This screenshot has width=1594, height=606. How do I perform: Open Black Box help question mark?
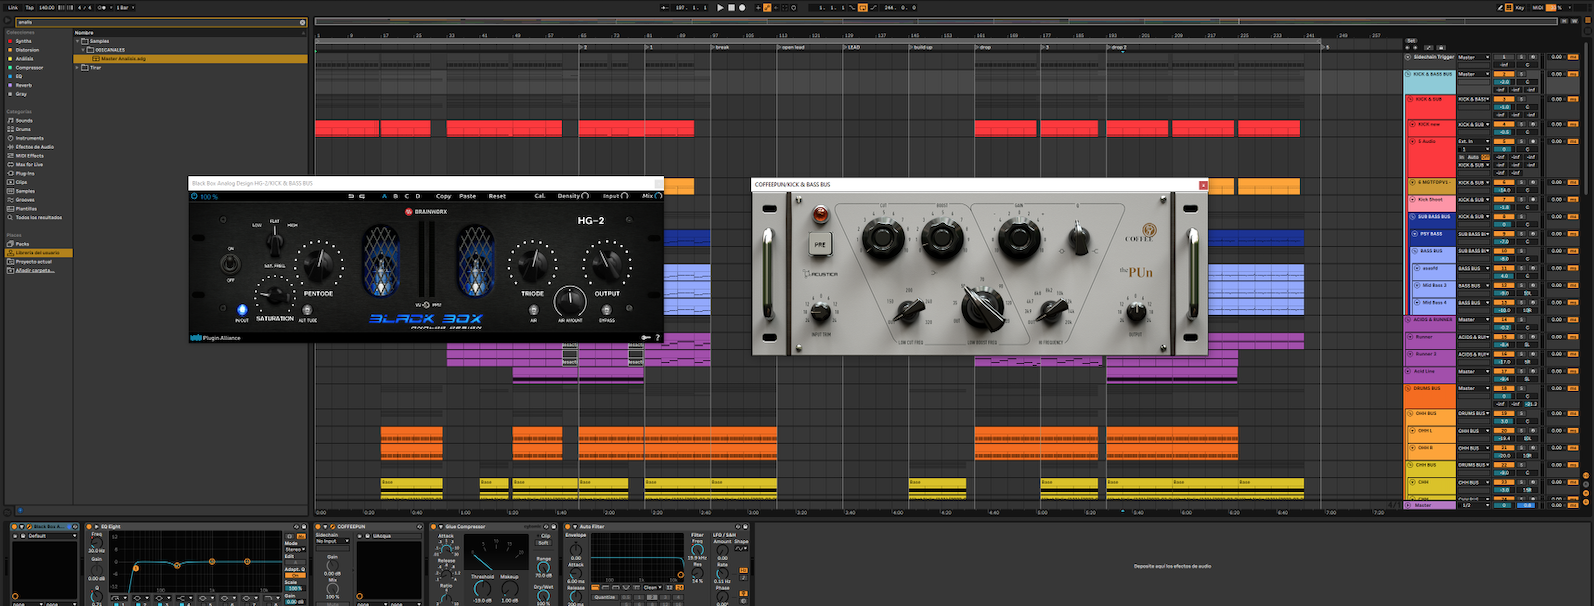pos(657,338)
